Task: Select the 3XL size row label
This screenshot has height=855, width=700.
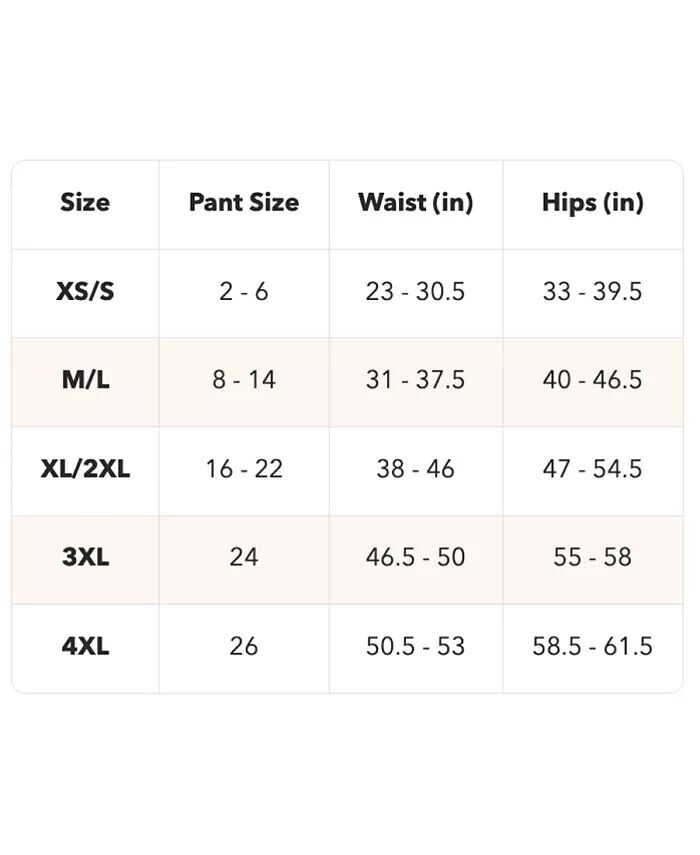Action: 85,557
